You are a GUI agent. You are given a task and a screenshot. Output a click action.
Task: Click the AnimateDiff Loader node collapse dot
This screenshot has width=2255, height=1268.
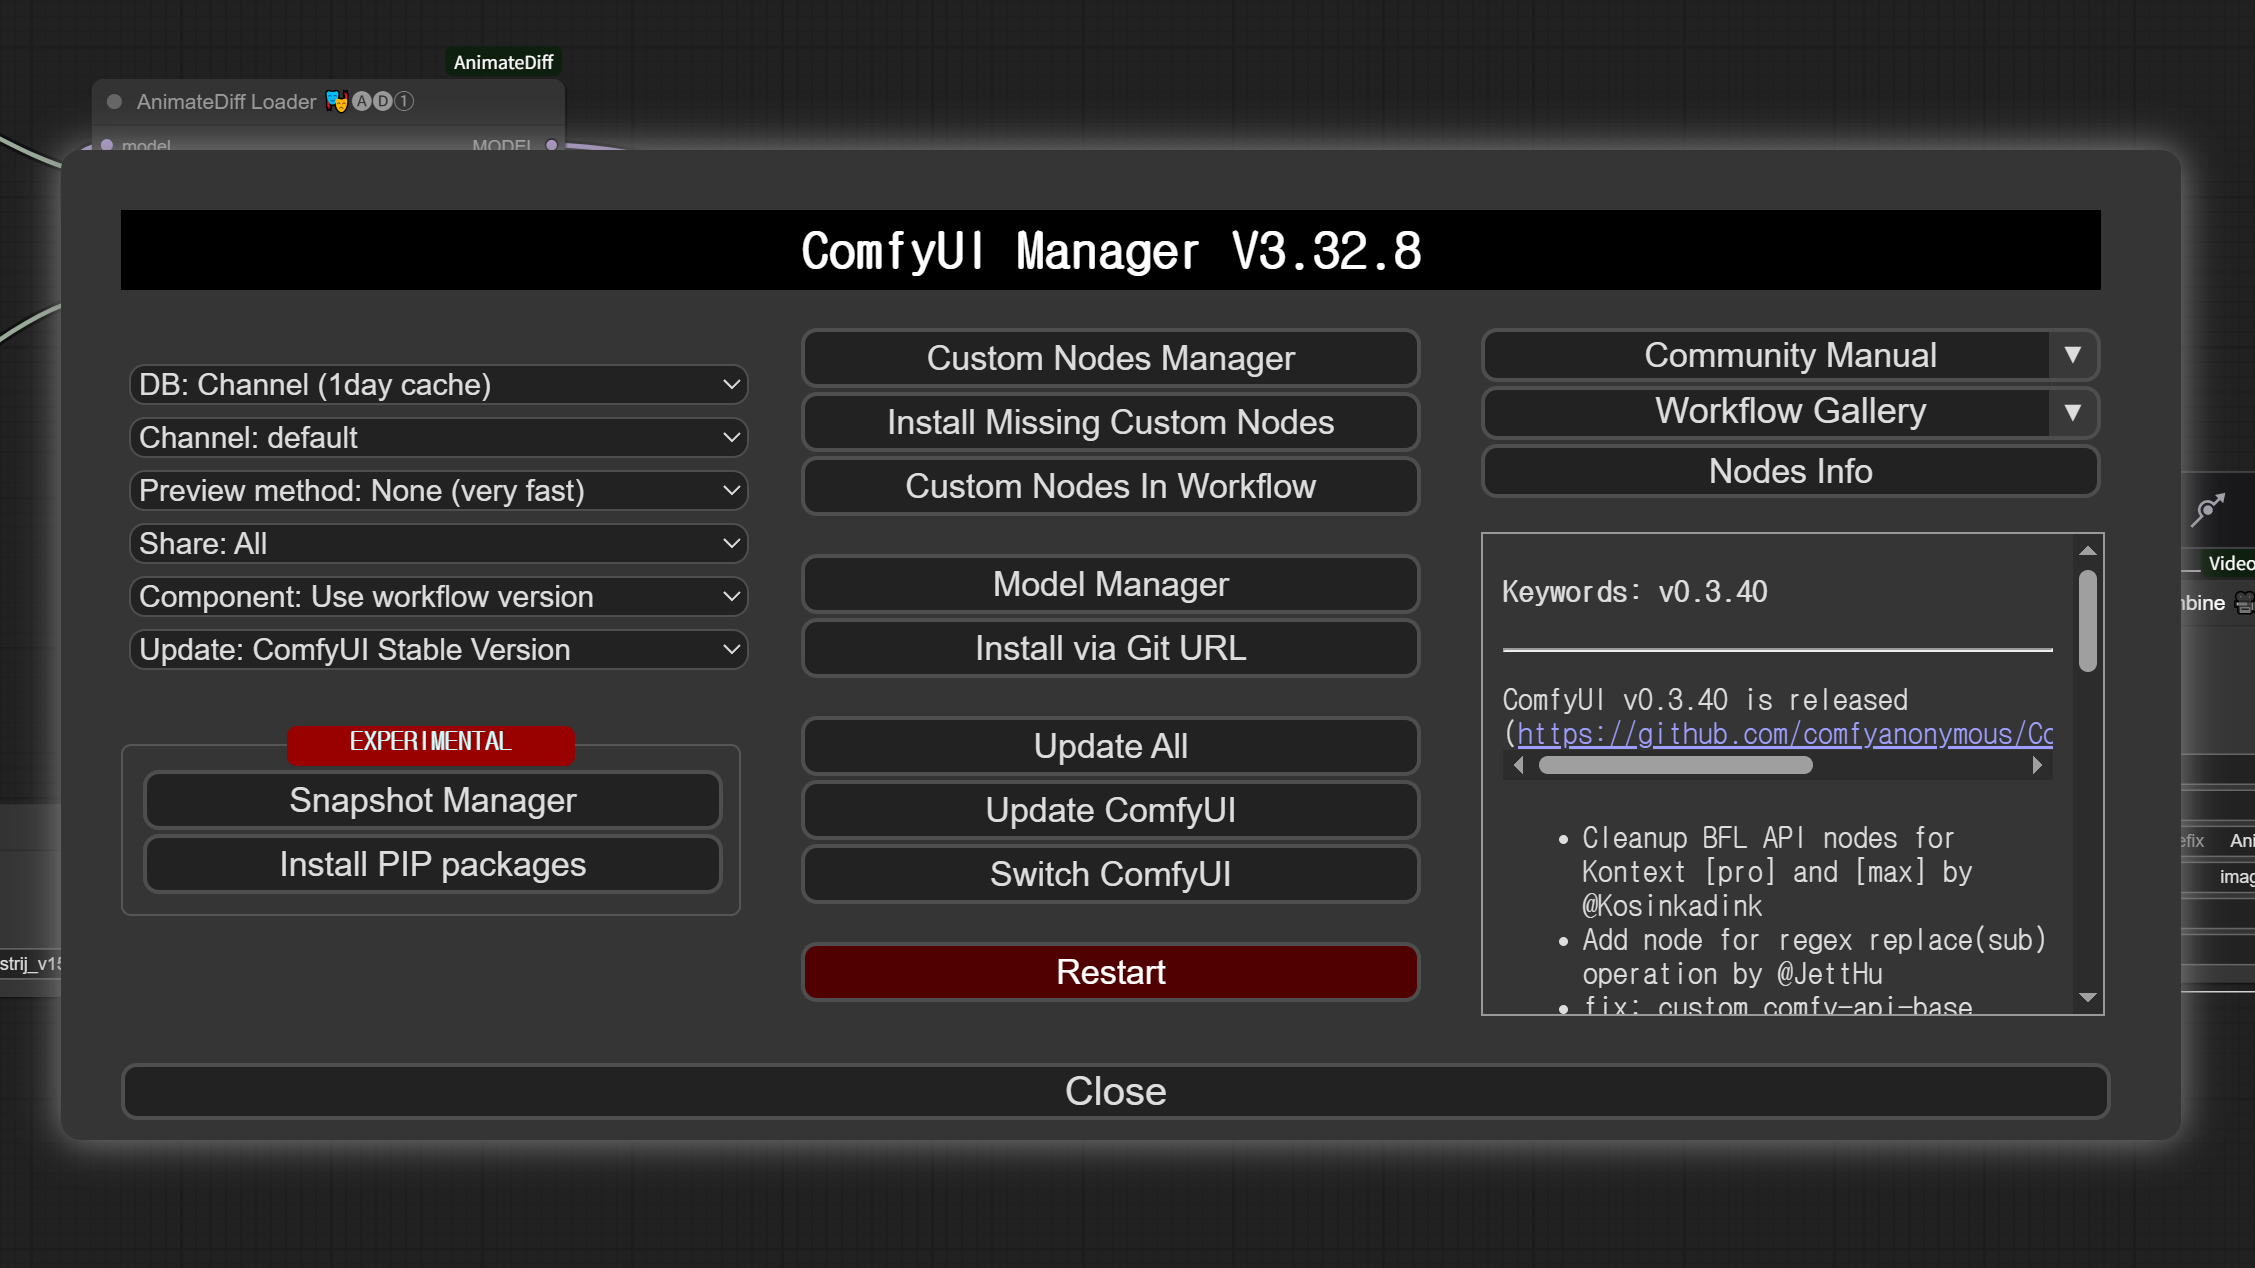tap(114, 101)
